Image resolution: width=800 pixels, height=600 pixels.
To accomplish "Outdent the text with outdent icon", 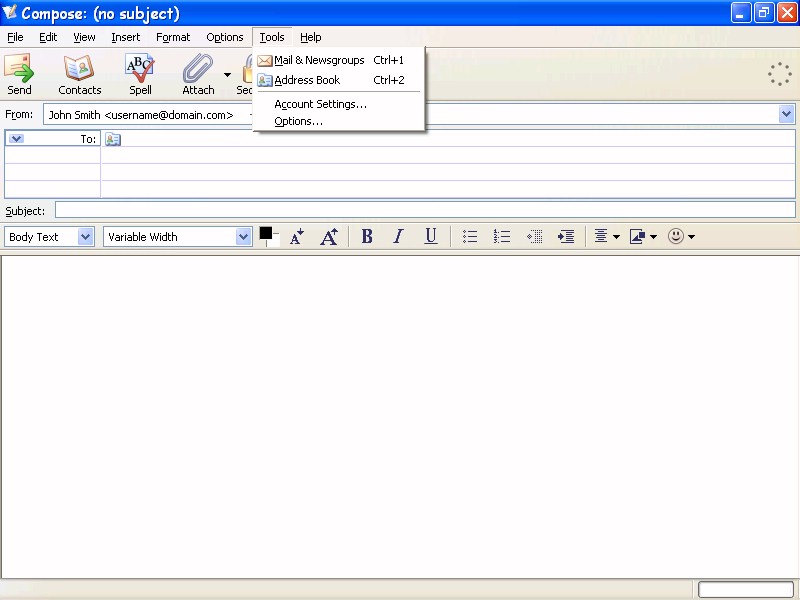I will pyautogui.click(x=534, y=236).
